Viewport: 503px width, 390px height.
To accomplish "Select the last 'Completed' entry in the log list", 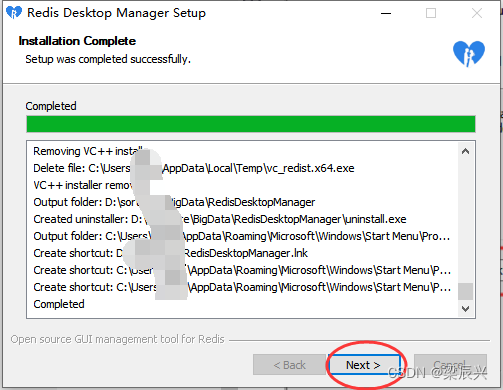I will tap(242, 304).
